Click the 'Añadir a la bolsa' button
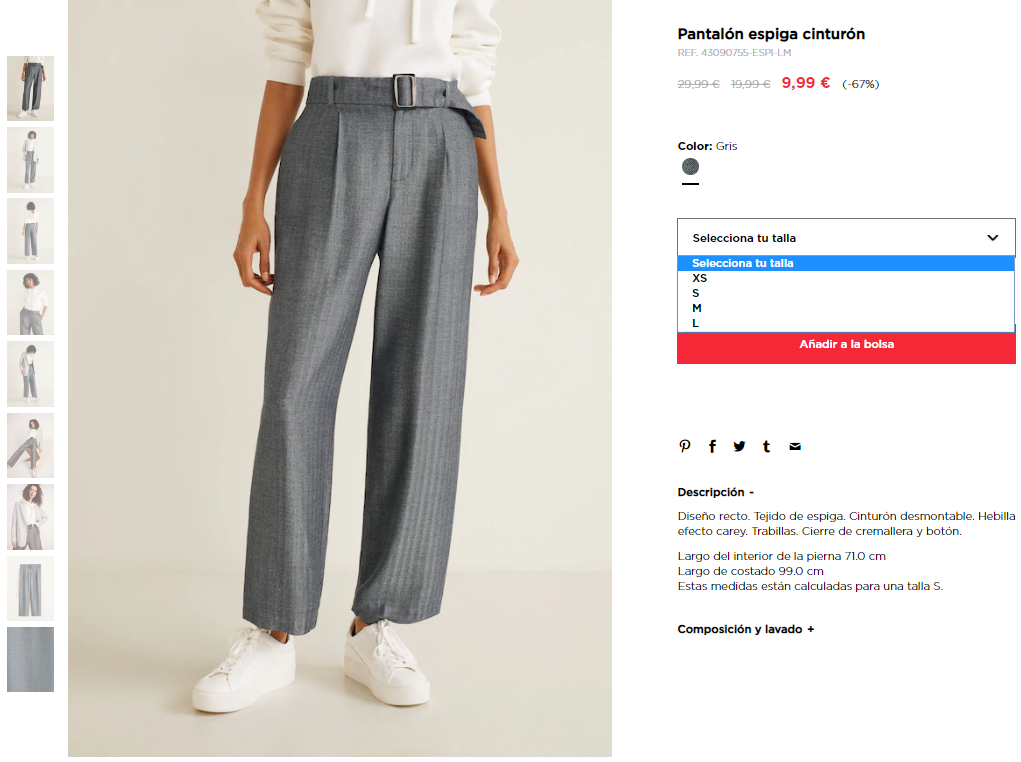Viewport: 1021px width, 762px height. click(846, 347)
